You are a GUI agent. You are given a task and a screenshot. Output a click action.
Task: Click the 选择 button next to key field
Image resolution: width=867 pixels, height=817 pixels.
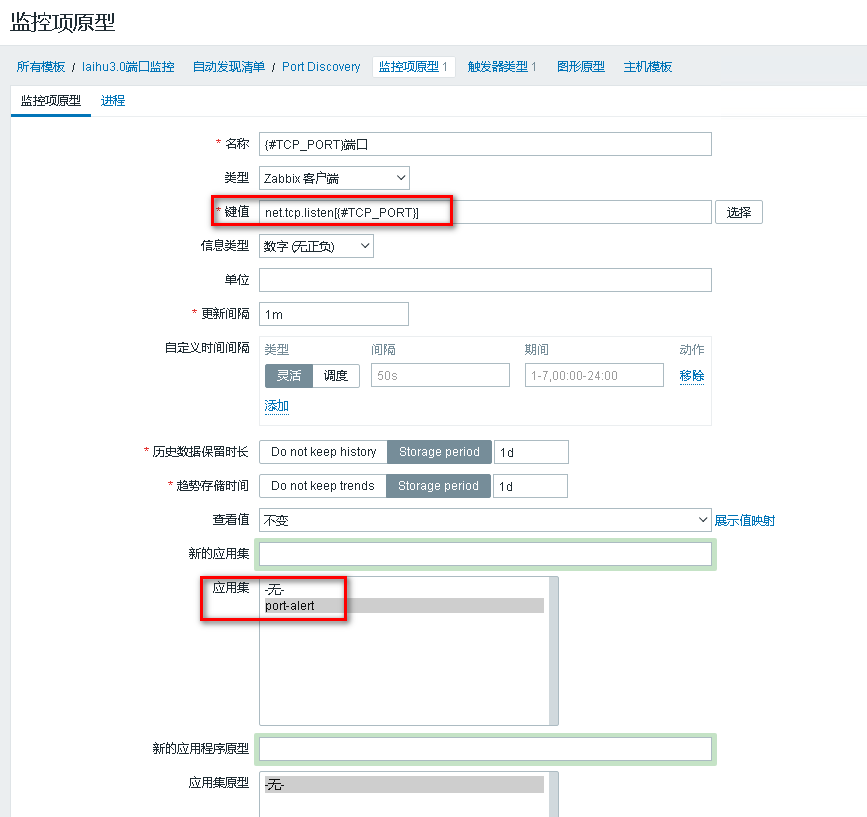click(738, 212)
